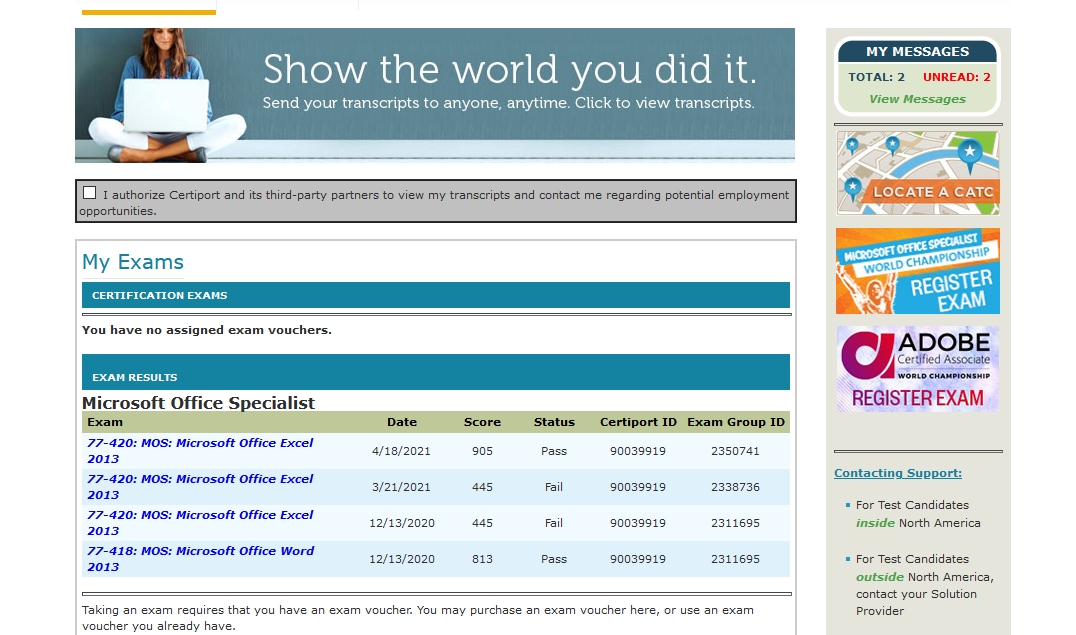Click the Contacting Support link
The height and width of the screenshot is (635, 1076).
click(897, 473)
